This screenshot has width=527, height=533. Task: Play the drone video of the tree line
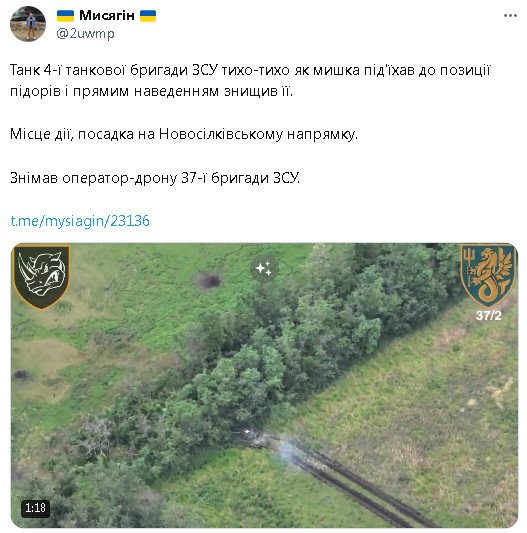(264, 385)
